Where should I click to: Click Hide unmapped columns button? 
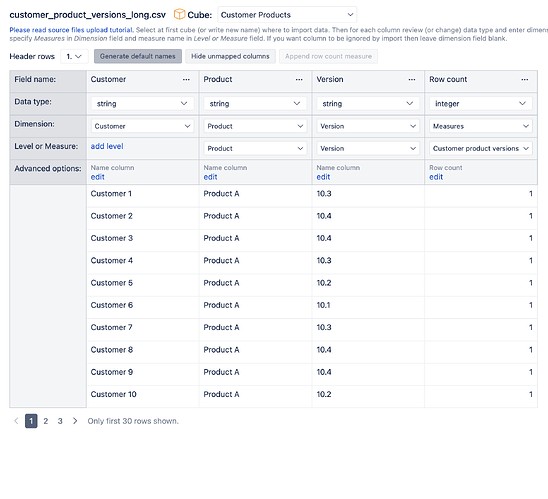230,56
